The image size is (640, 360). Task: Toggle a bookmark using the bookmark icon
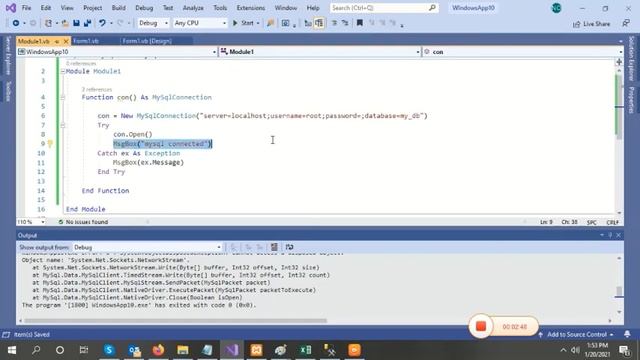tap(360, 23)
